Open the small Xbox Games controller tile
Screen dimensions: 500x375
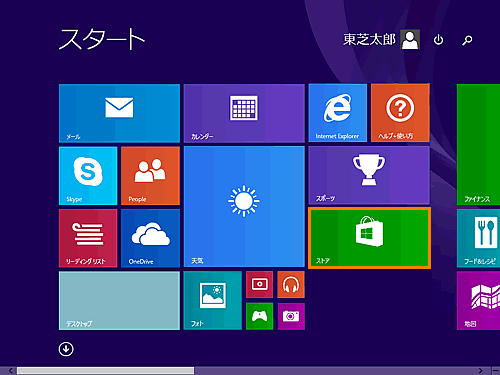[259, 316]
